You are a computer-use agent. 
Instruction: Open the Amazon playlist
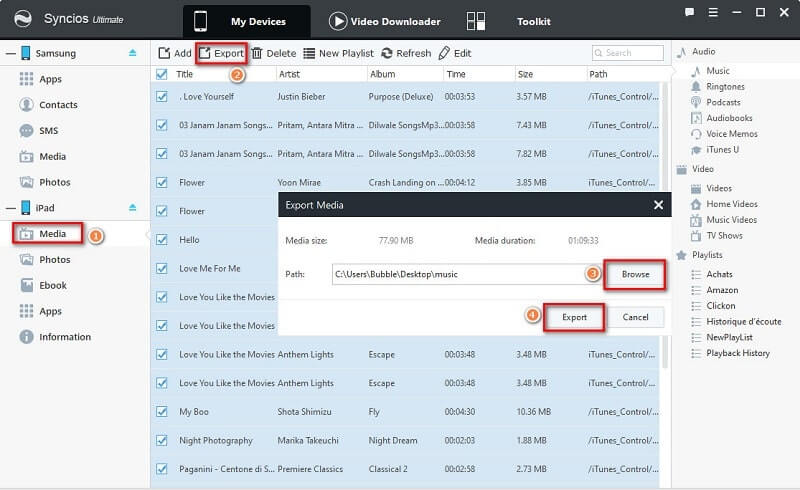click(x=722, y=290)
